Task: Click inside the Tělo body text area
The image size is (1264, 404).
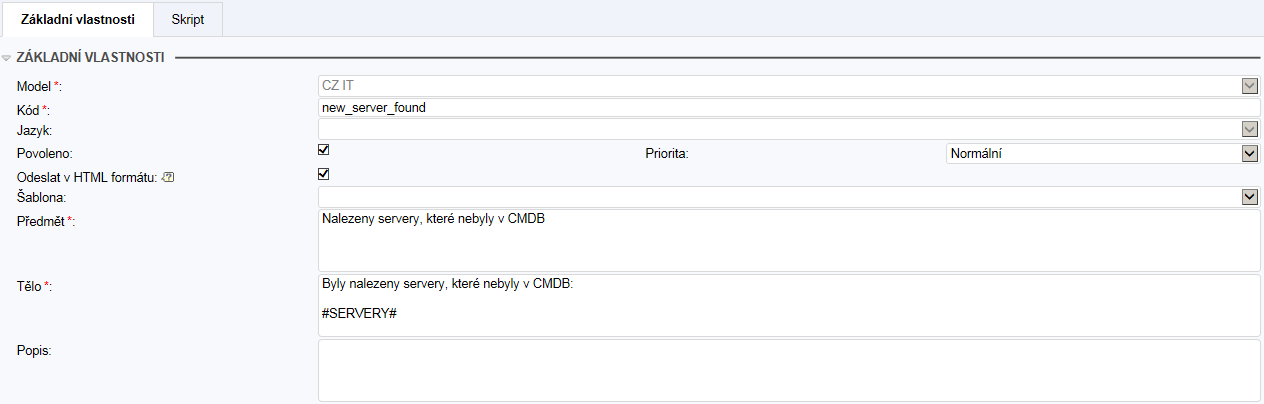Action: (788, 304)
